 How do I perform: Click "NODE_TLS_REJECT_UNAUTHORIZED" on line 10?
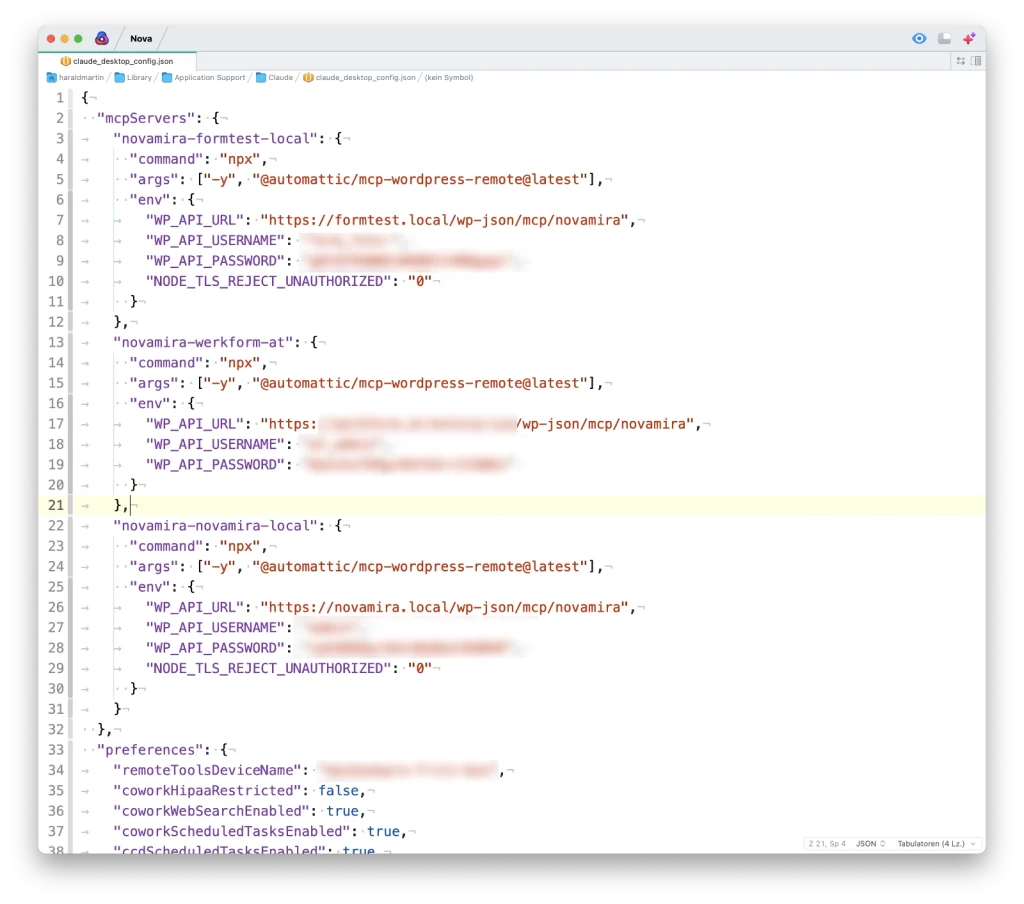tap(268, 281)
